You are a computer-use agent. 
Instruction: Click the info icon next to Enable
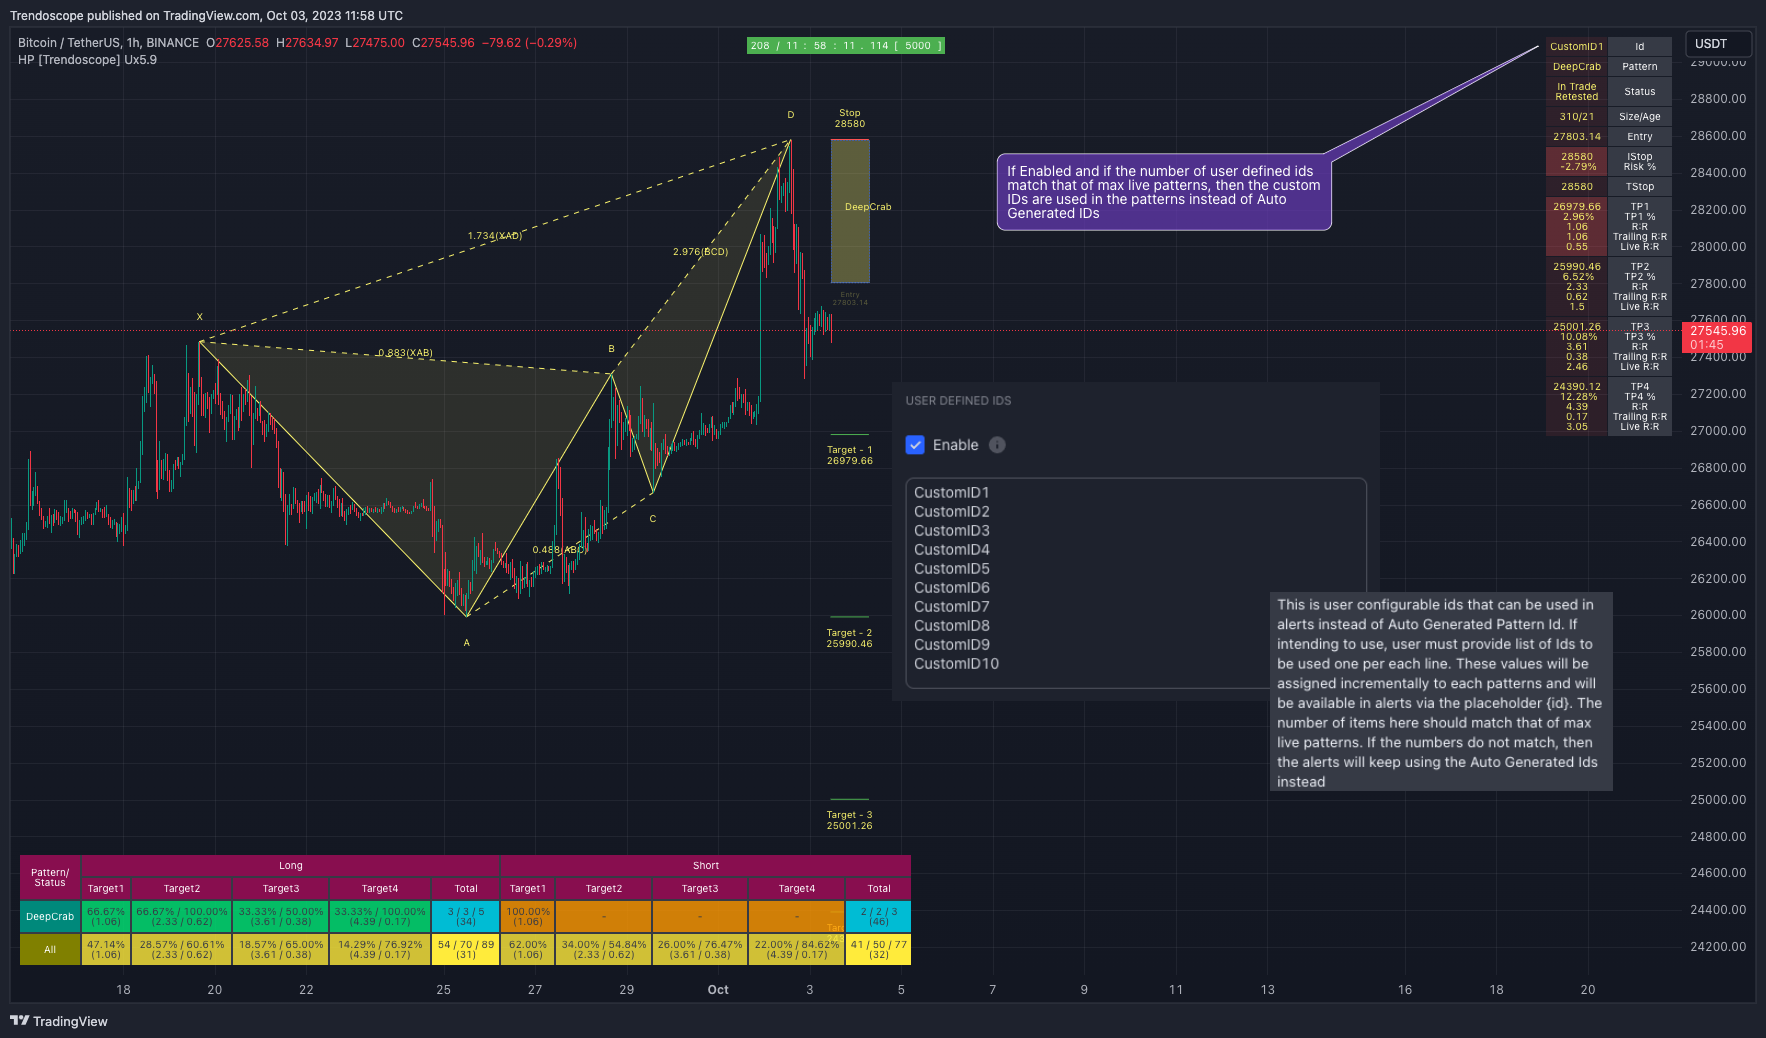[x=997, y=445]
